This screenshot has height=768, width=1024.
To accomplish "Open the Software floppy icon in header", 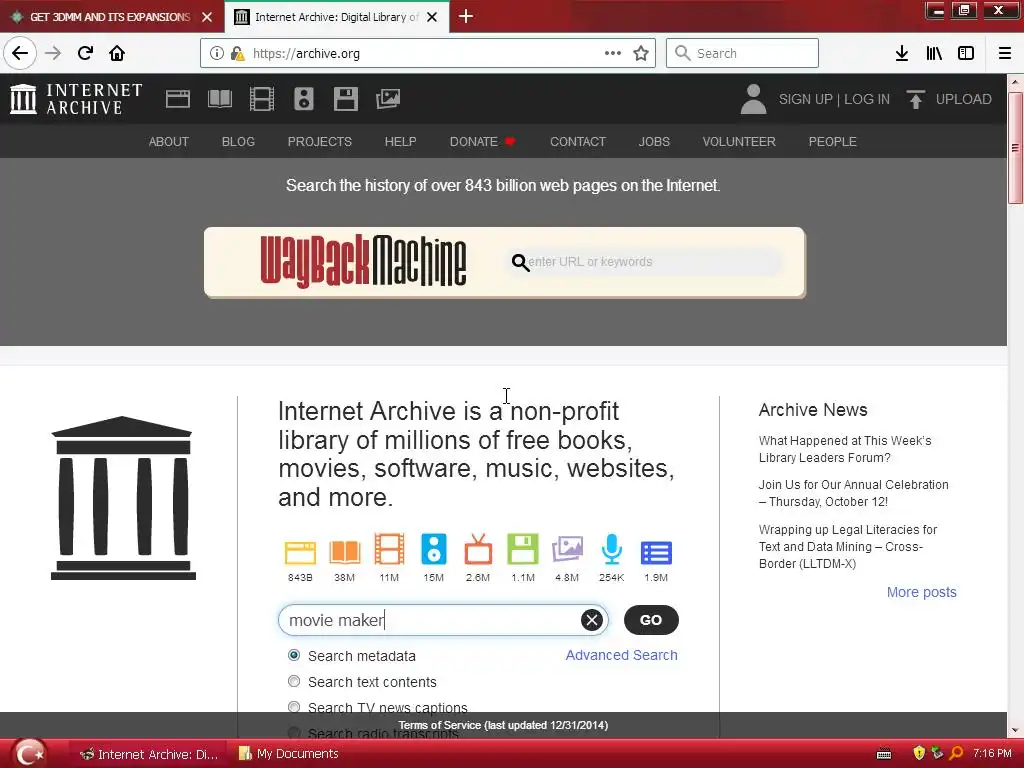I will [x=345, y=99].
